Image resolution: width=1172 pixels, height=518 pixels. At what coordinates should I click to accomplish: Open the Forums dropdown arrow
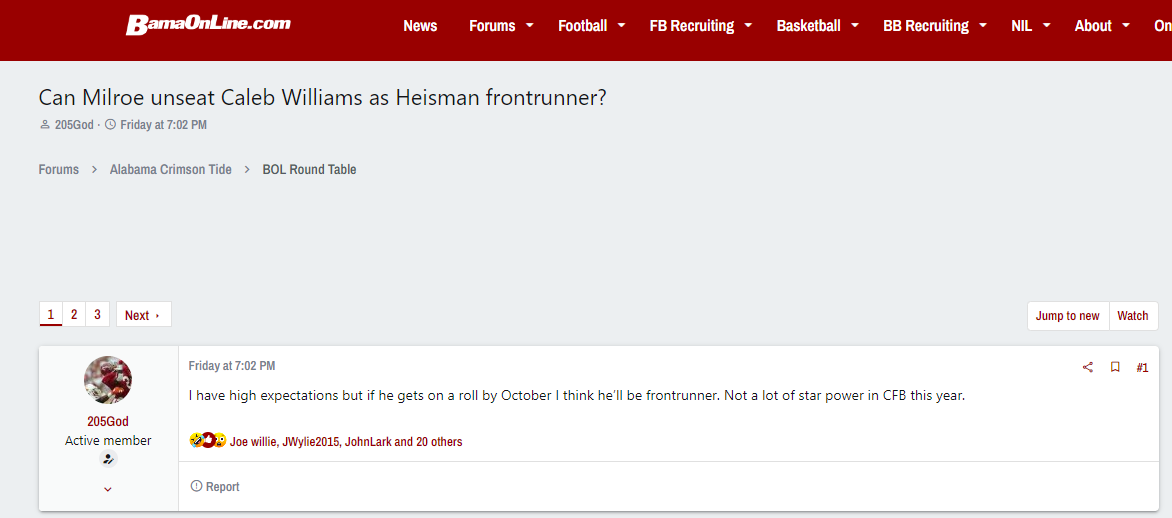point(530,26)
